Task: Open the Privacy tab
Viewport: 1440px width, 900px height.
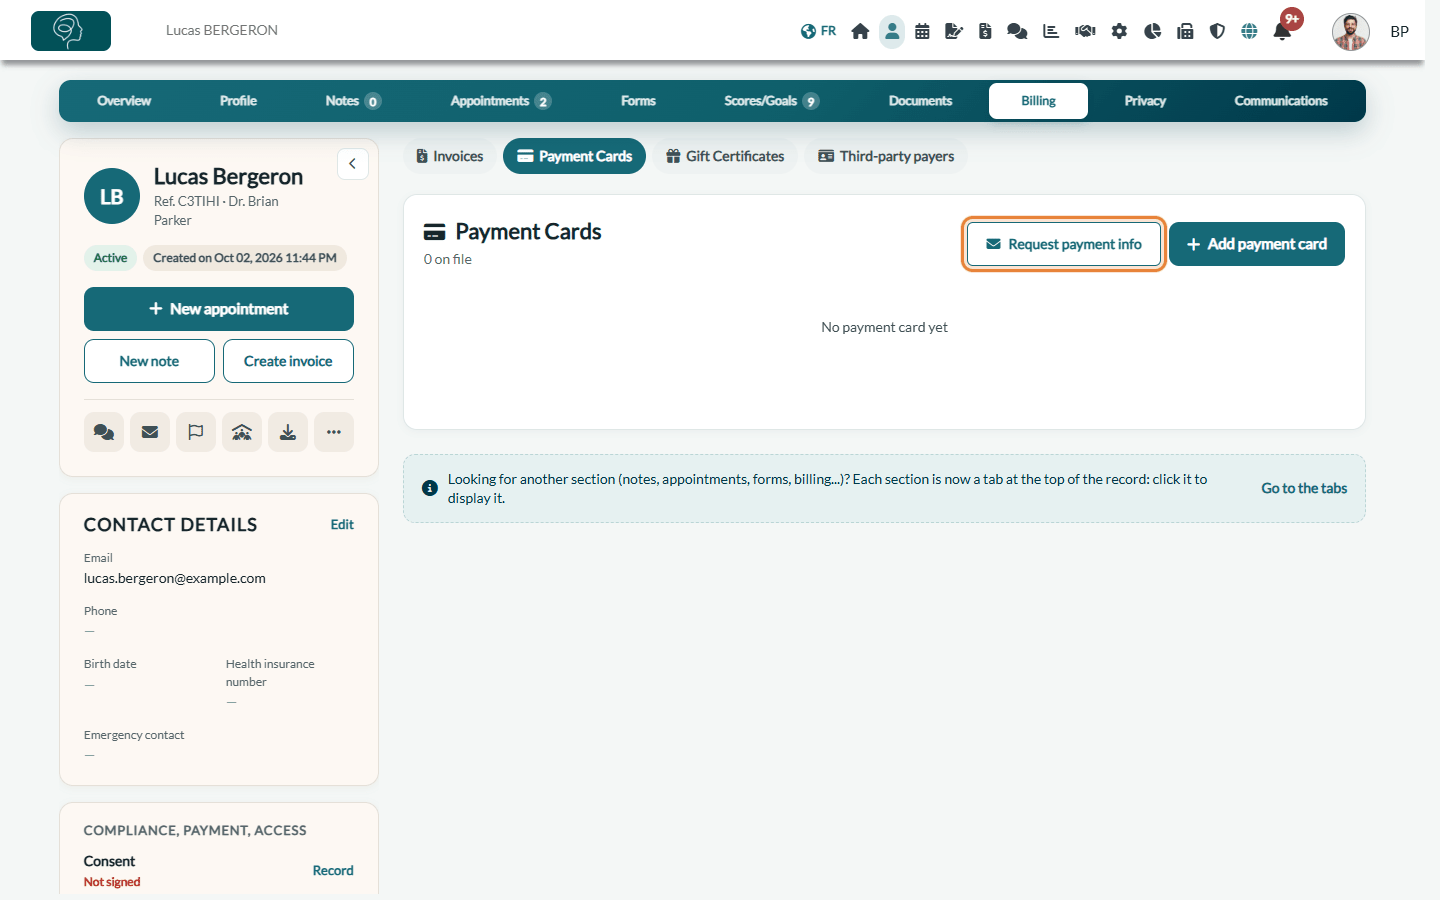Action: tap(1145, 101)
